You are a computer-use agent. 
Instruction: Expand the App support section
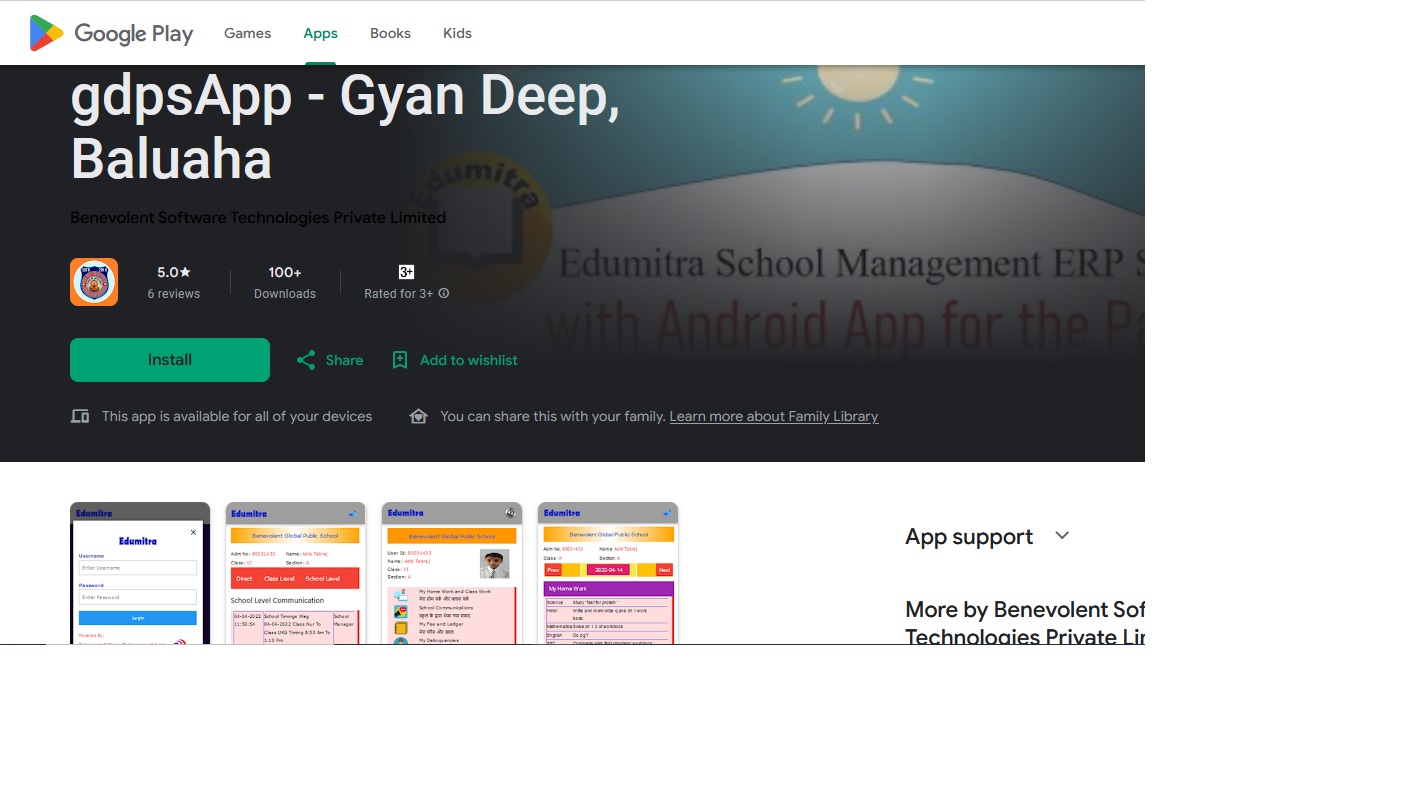coord(1061,536)
